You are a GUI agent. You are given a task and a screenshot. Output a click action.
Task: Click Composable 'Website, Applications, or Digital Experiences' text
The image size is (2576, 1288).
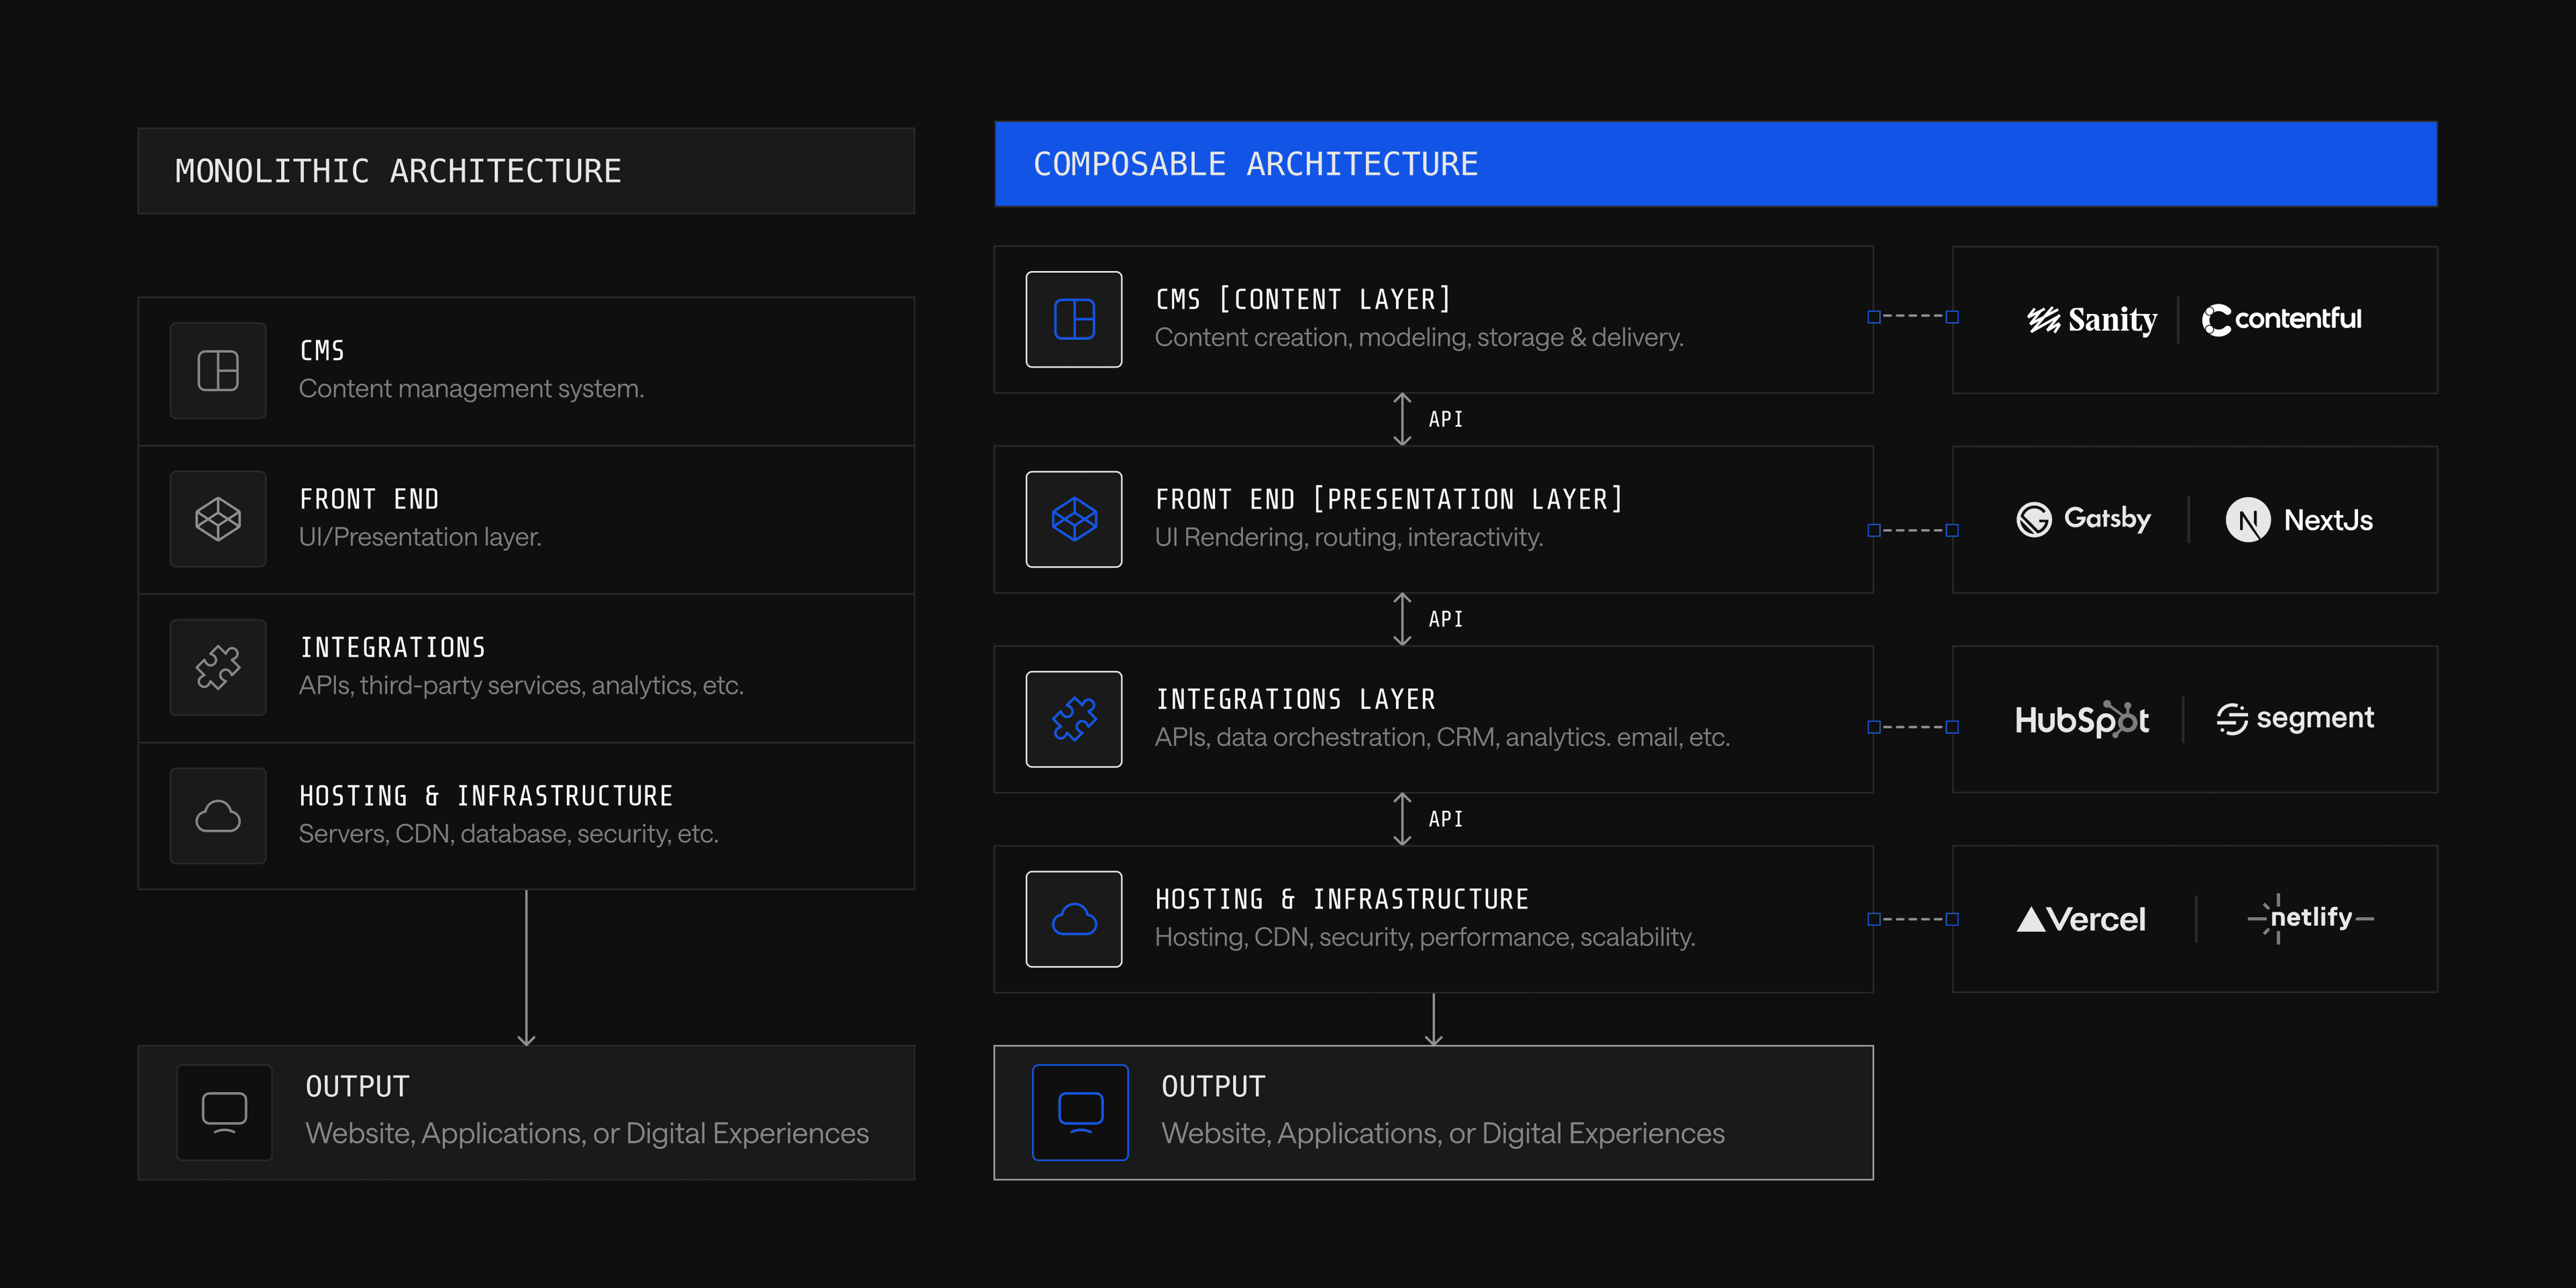(x=1443, y=1134)
